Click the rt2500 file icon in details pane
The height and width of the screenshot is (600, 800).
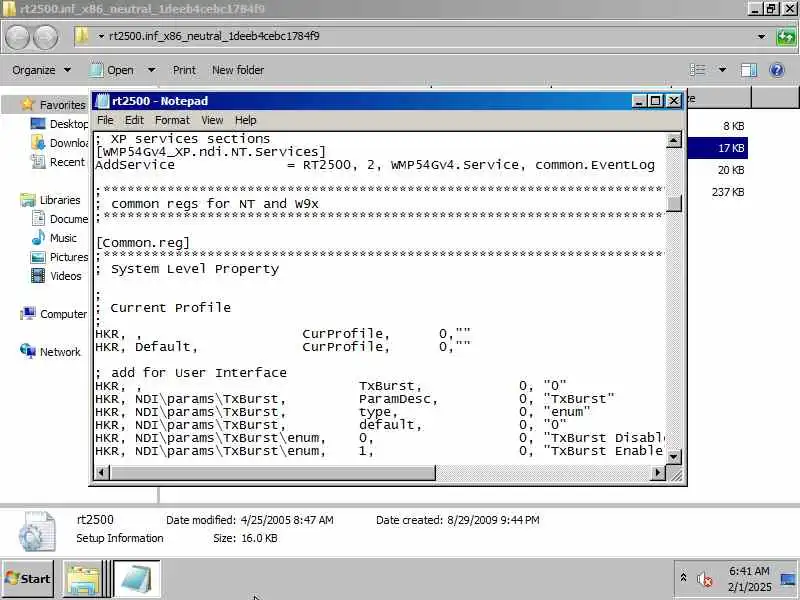(x=37, y=531)
